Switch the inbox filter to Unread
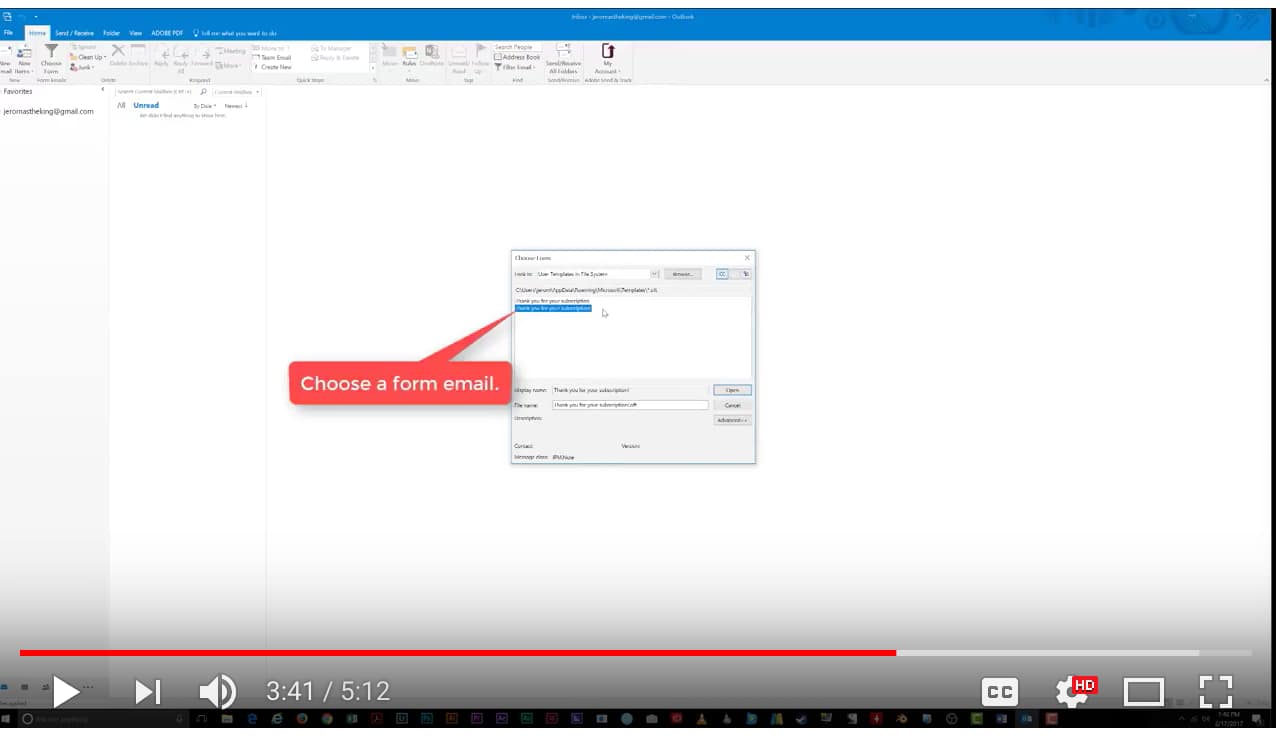This screenshot has width=1282, height=740. tap(145, 105)
